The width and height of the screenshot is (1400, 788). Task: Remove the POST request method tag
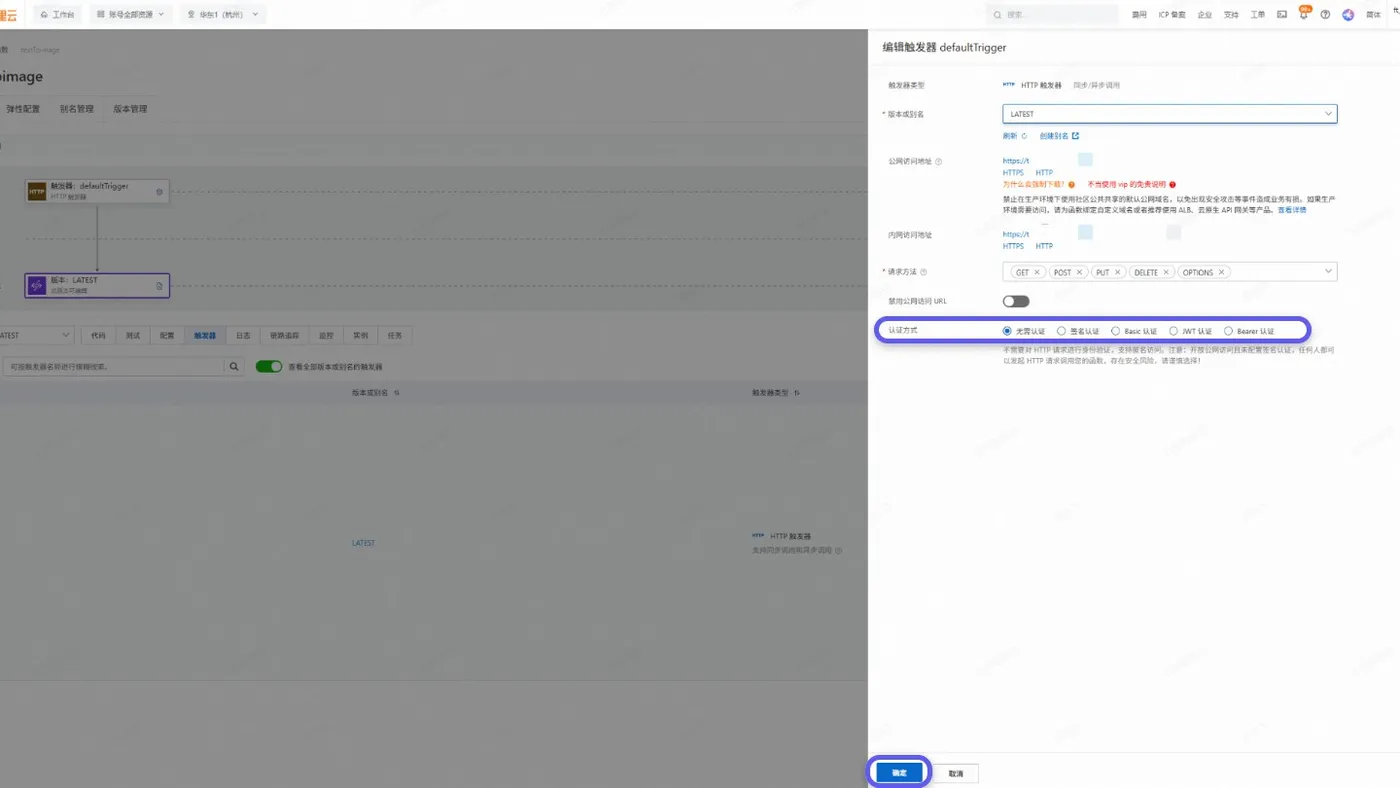pyautogui.click(x=1079, y=272)
